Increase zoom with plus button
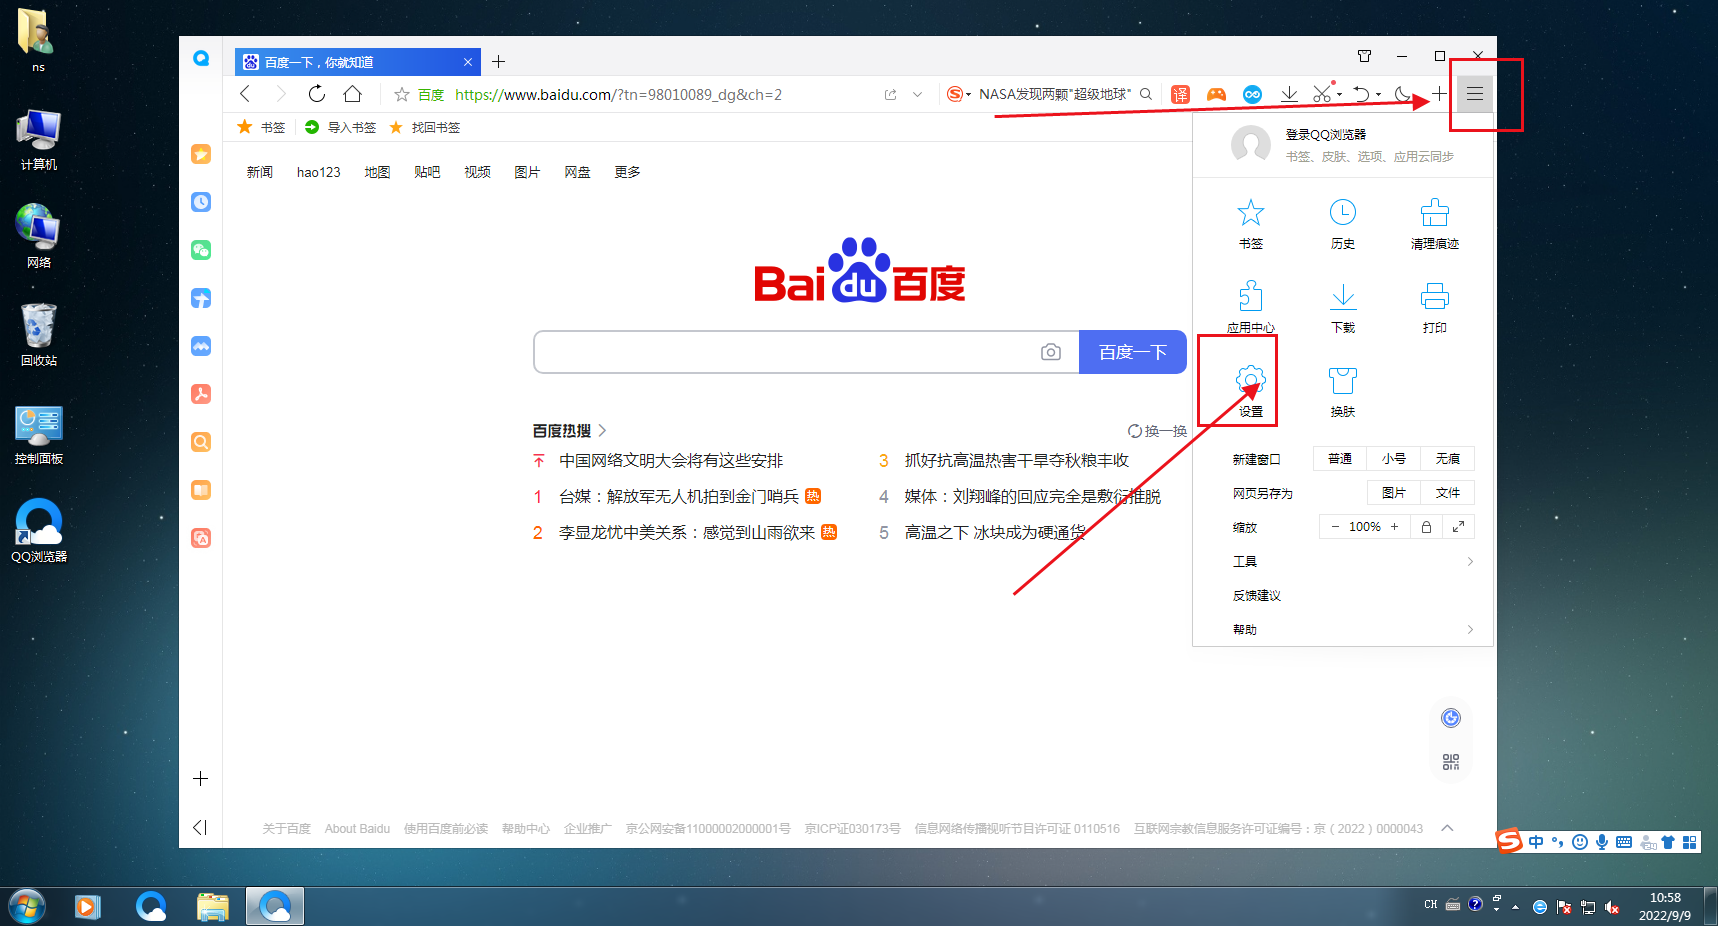Viewport: 1718px width, 926px height. tap(1394, 527)
